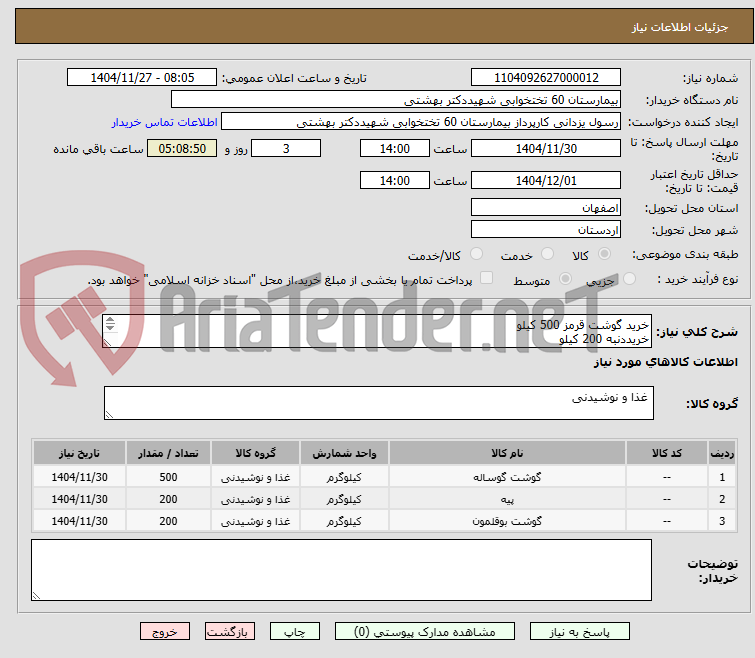Click the نام دستگاه خریدار field
This screenshot has width=755, height=658.
tap(396, 100)
